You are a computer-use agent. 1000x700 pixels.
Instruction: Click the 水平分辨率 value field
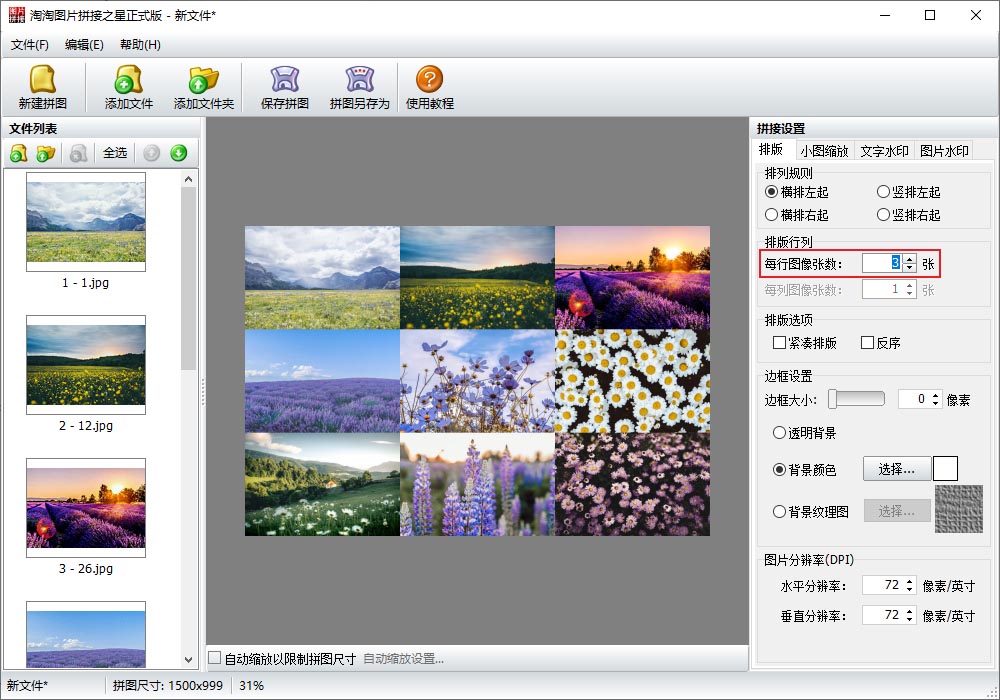pos(882,585)
